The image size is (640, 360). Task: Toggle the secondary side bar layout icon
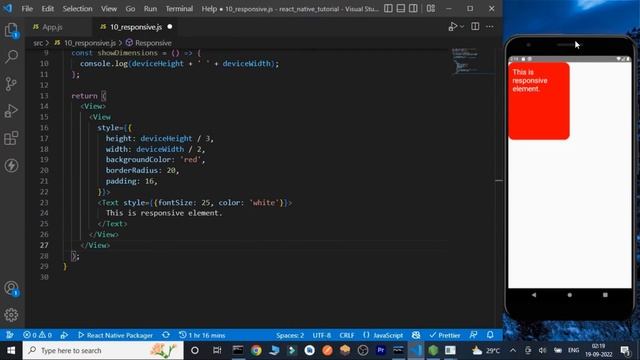413,8
